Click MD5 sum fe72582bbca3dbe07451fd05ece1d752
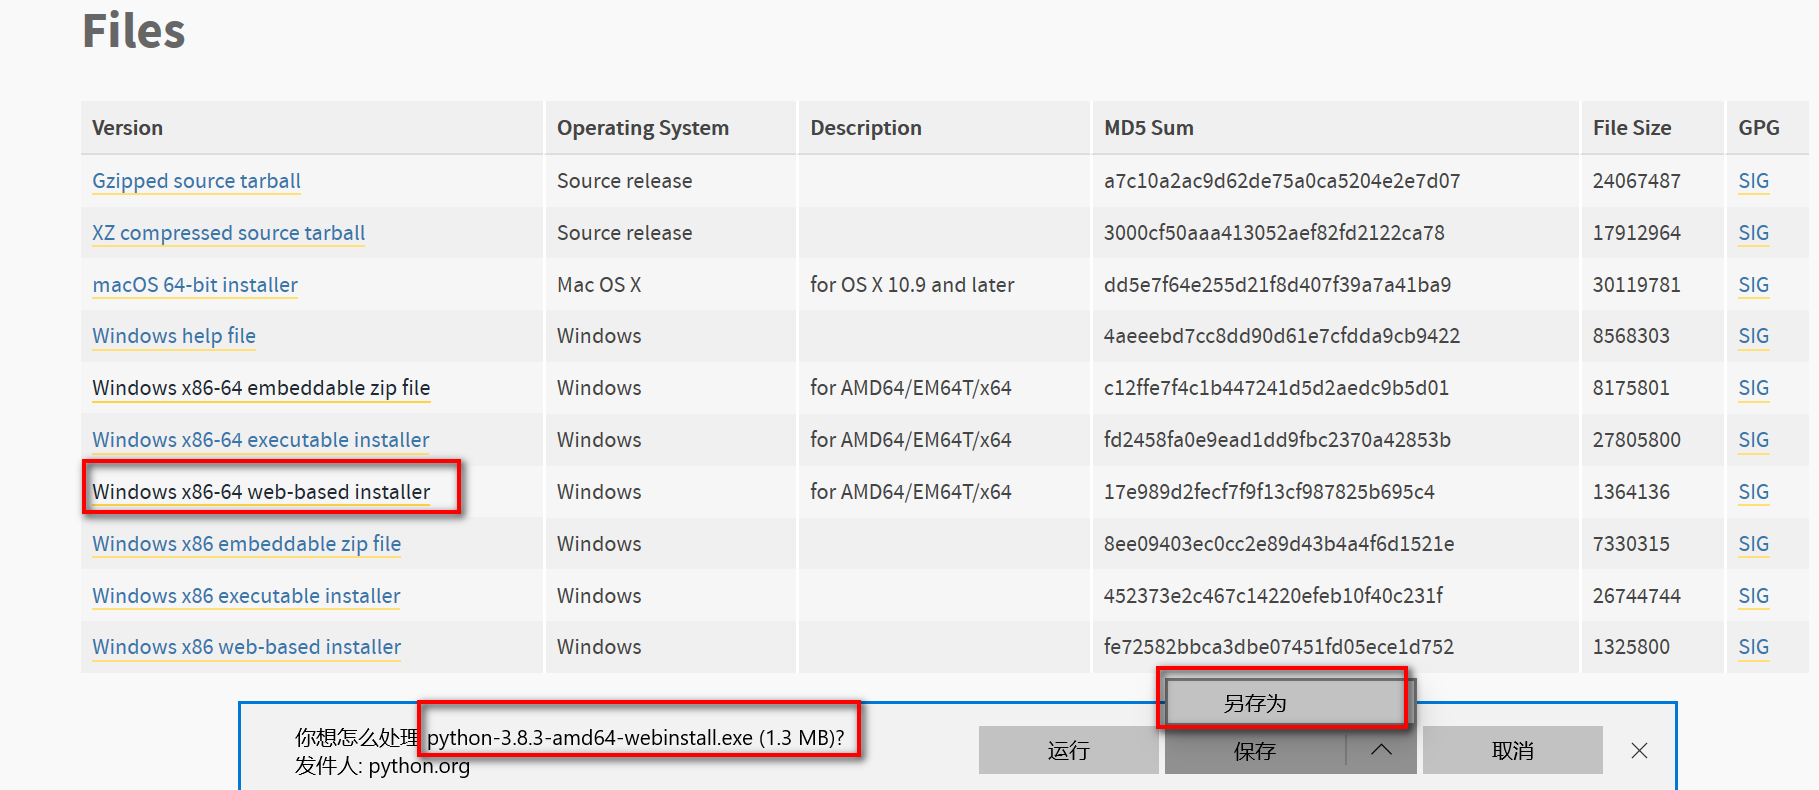1819x790 pixels. tap(1279, 647)
